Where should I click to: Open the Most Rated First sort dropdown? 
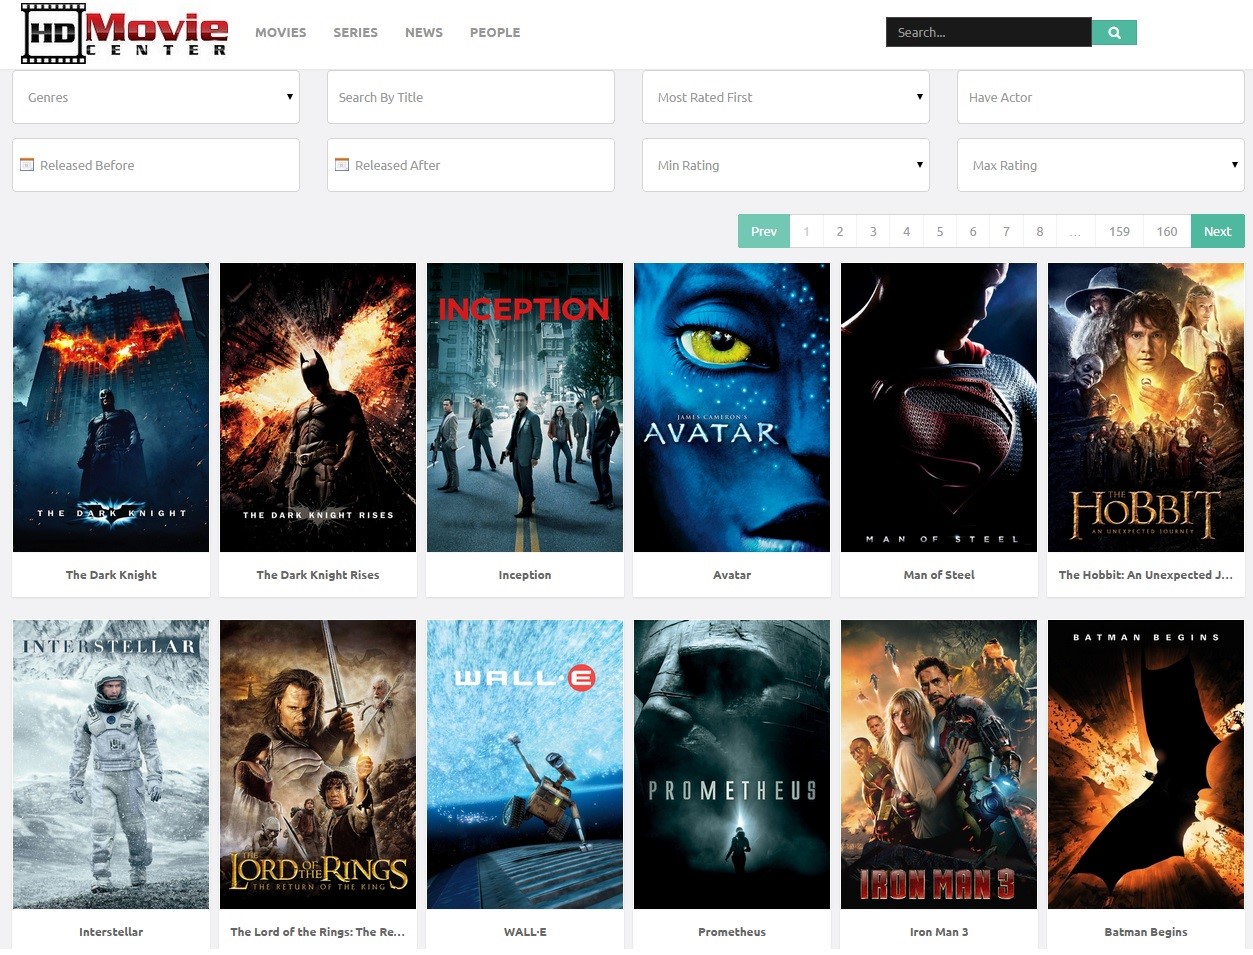(x=785, y=97)
